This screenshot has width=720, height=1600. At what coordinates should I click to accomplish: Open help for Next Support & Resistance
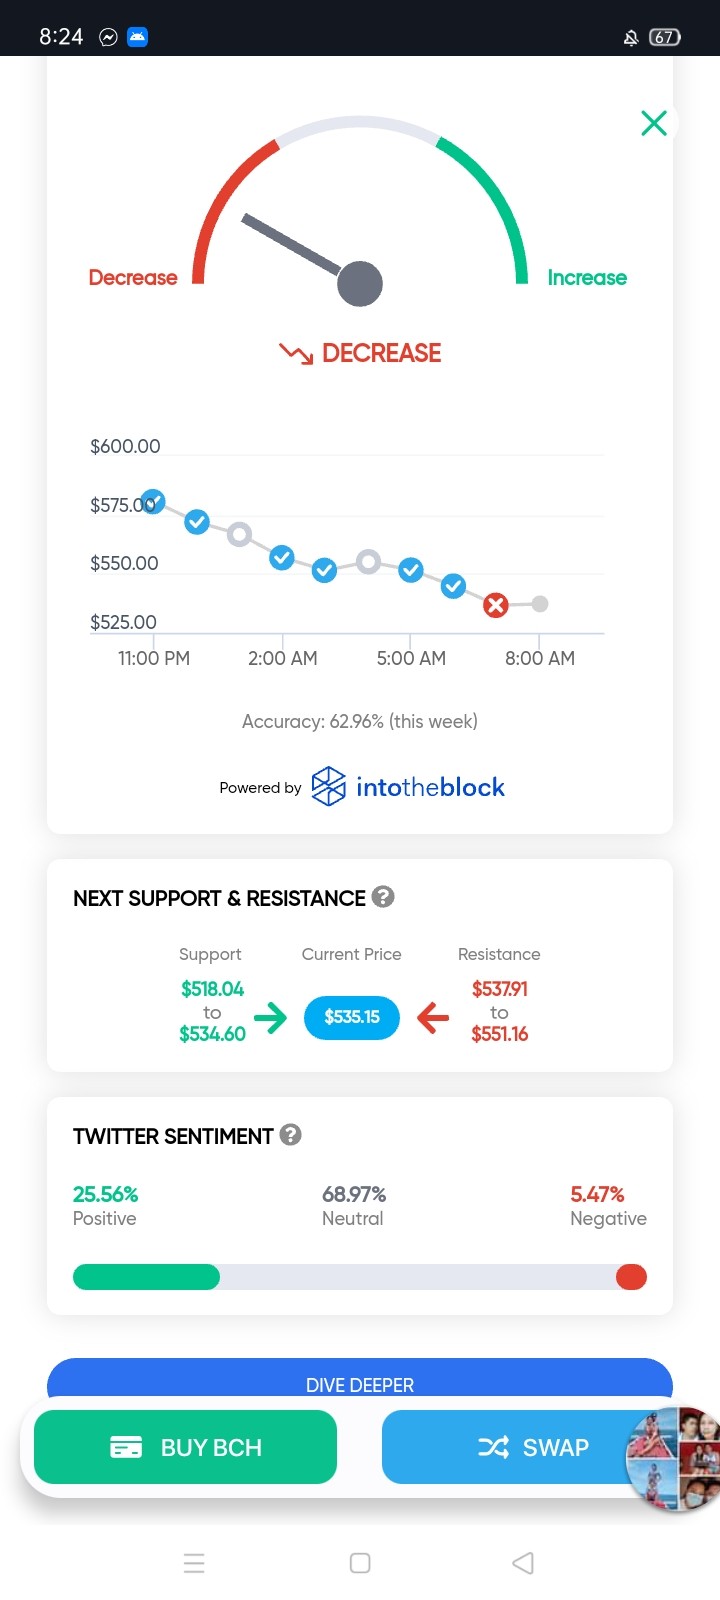coord(383,896)
